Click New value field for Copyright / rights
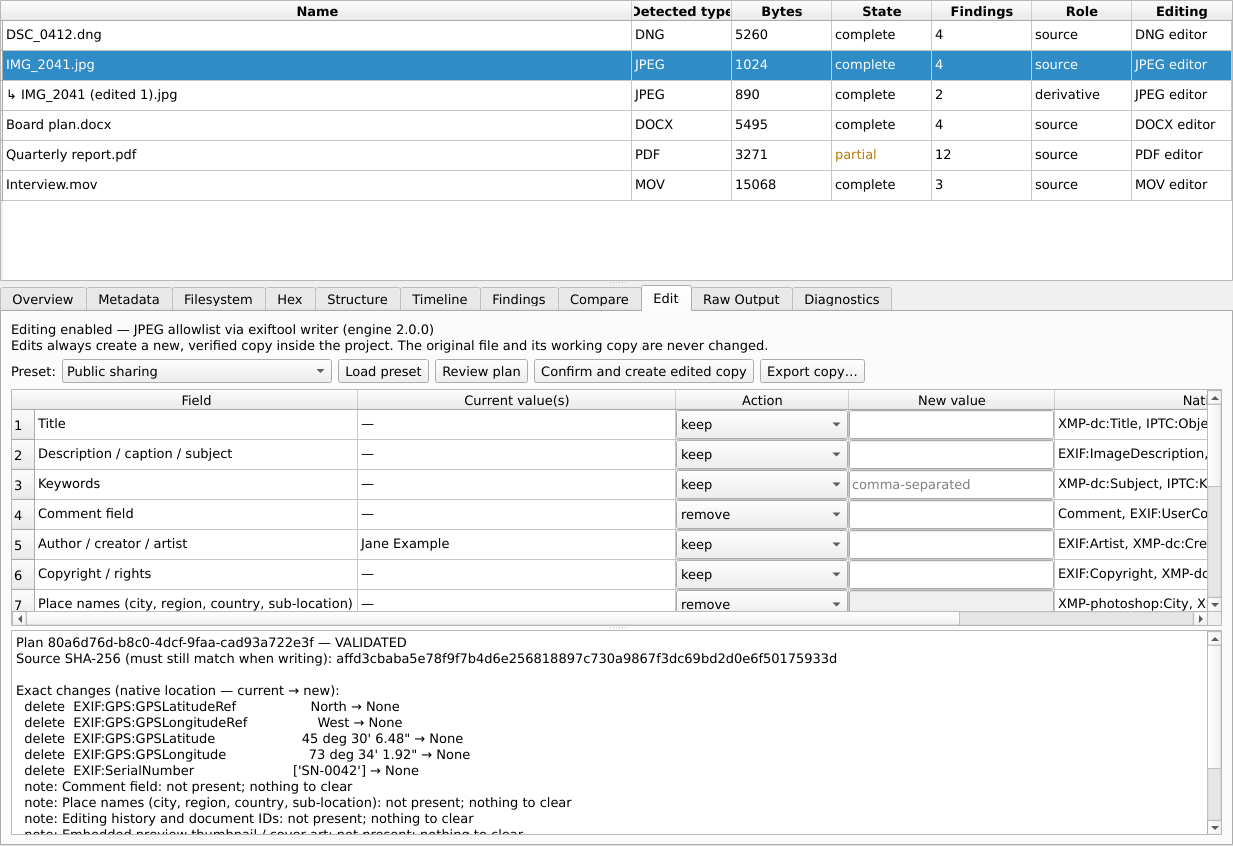This screenshot has height=846, width=1233. (x=951, y=574)
